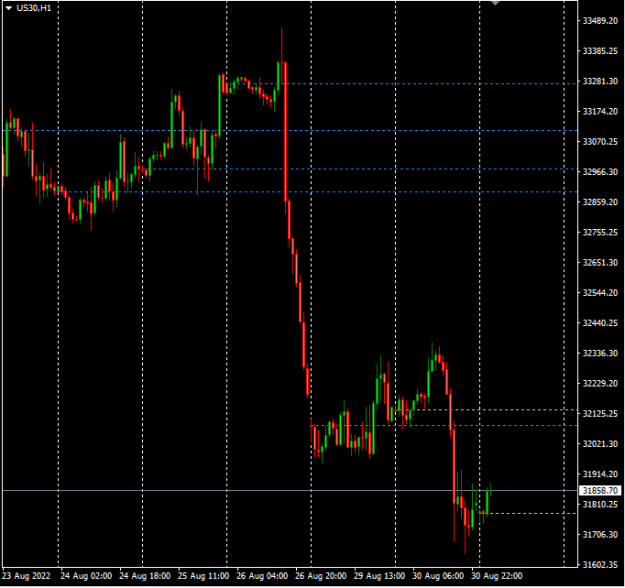Click price label 31914.20 on scale
The height and width of the screenshot is (588, 625).
click(600, 474)
